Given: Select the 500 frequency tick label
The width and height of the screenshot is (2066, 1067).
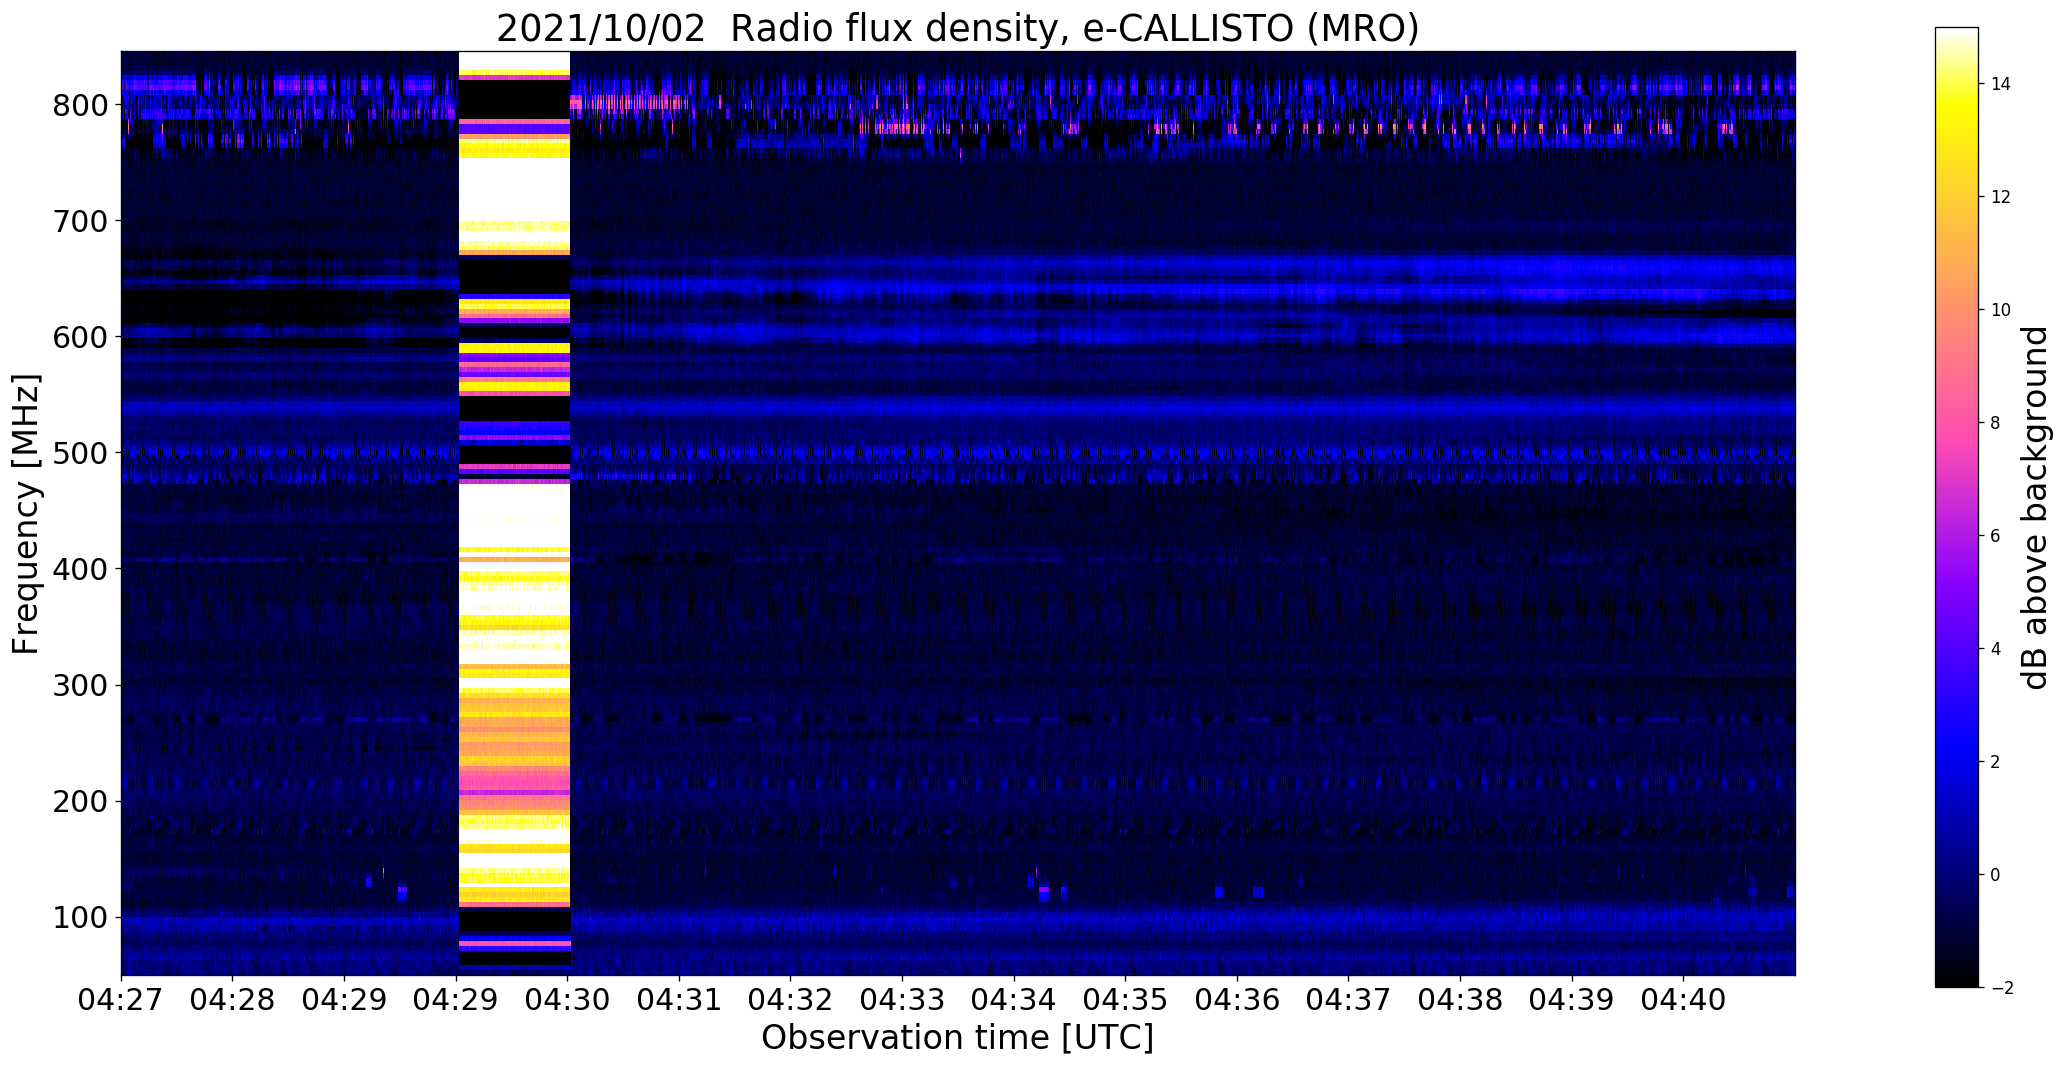Looking at the screenshot, I should pos(81,453).
